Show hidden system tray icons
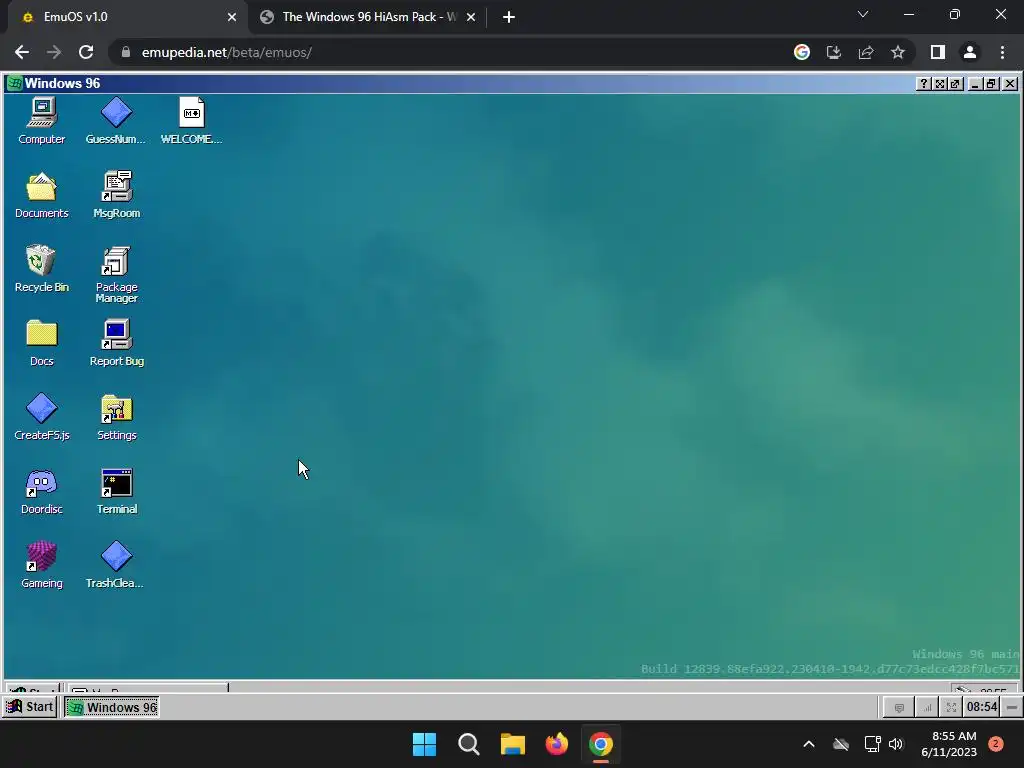1024x768 pixels. pos(808,744)
